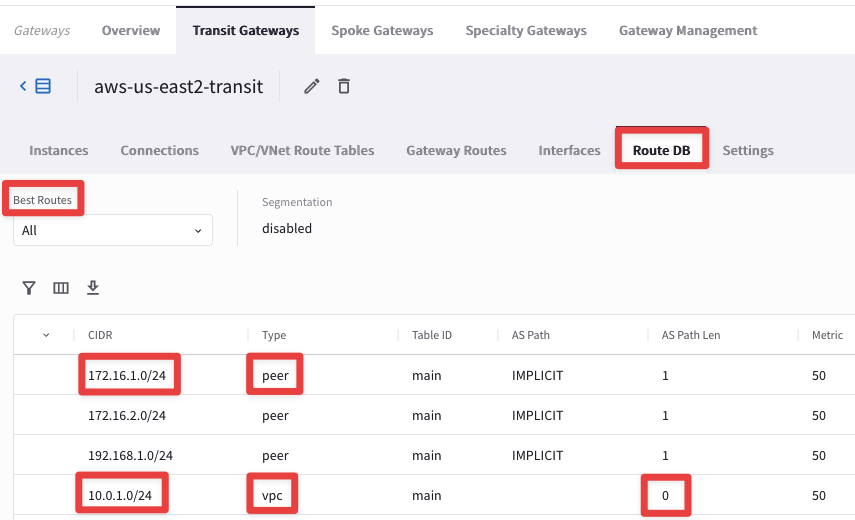Image resolution: width=855 pixels, height=520 pixels.
Task: Open the VPC/VNet Route Tables tab
Action: 302,150
